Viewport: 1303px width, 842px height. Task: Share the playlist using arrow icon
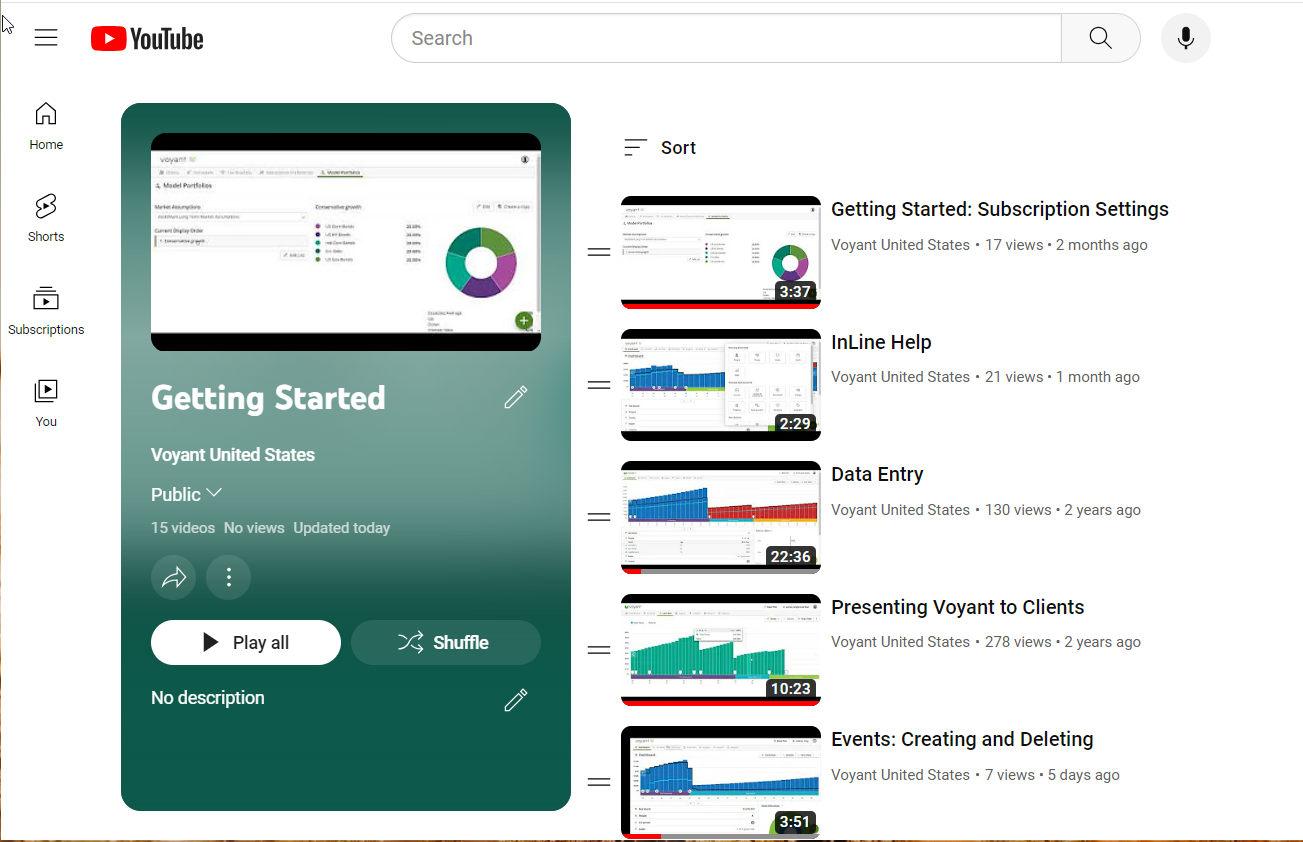(x=174, y=577)
